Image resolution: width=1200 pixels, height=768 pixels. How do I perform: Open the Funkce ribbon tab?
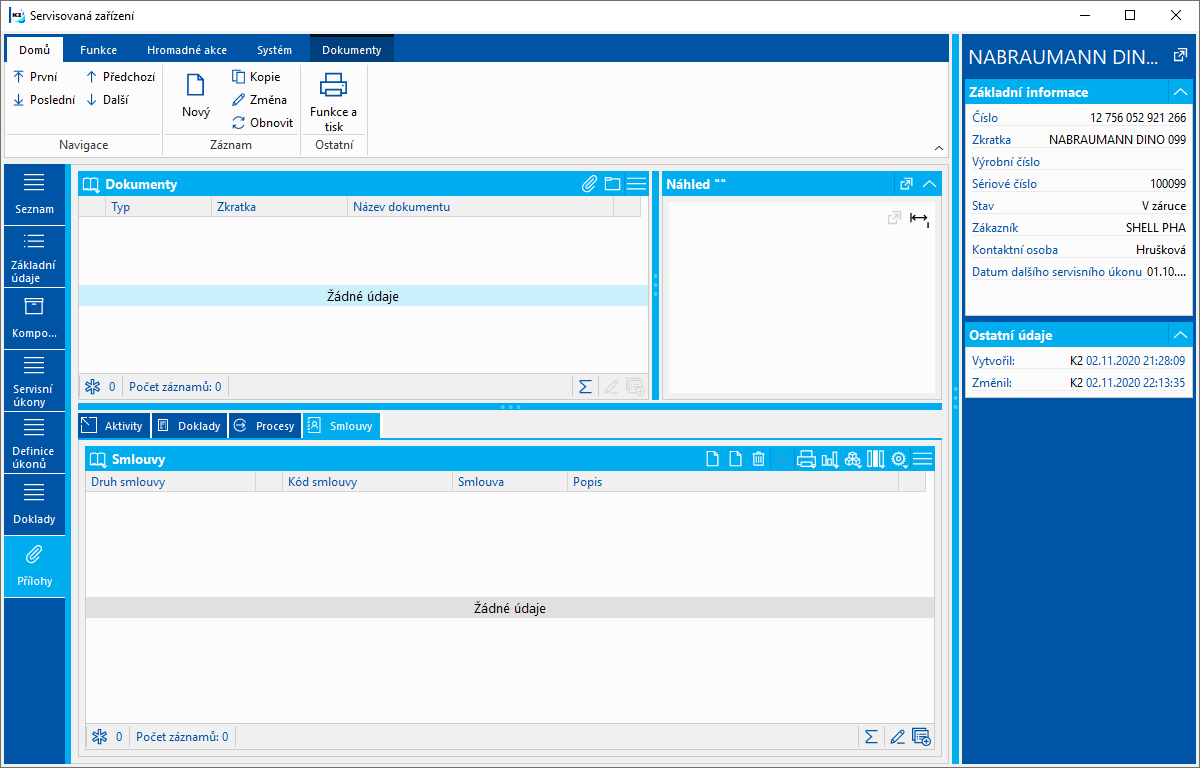click(x=99, y=50)
